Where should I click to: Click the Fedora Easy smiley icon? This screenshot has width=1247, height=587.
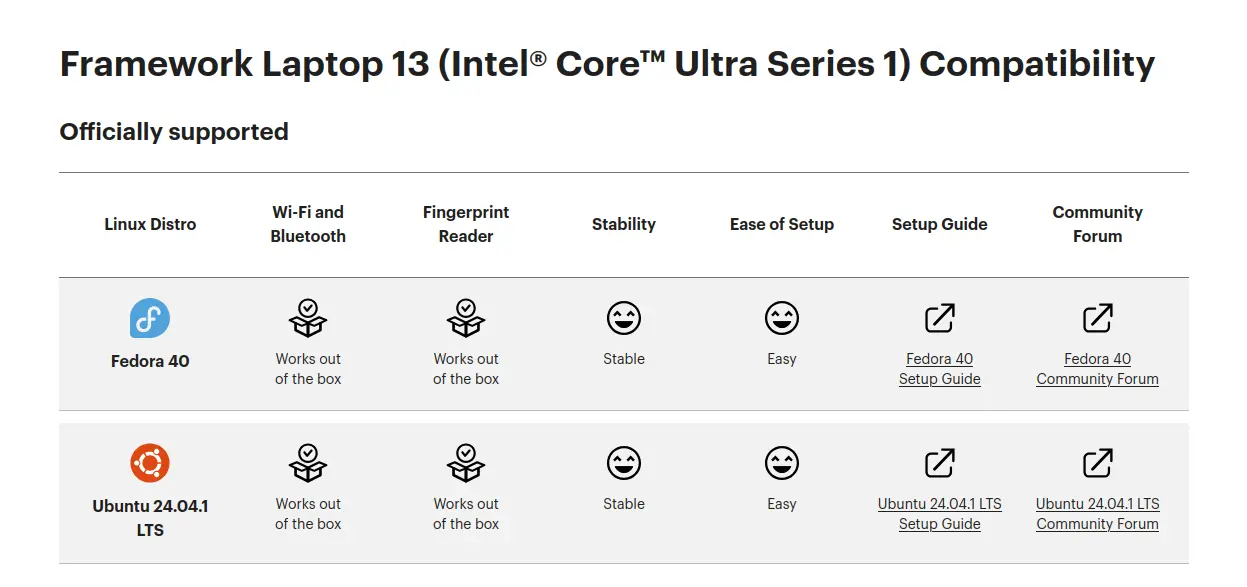tap(782, 319)
